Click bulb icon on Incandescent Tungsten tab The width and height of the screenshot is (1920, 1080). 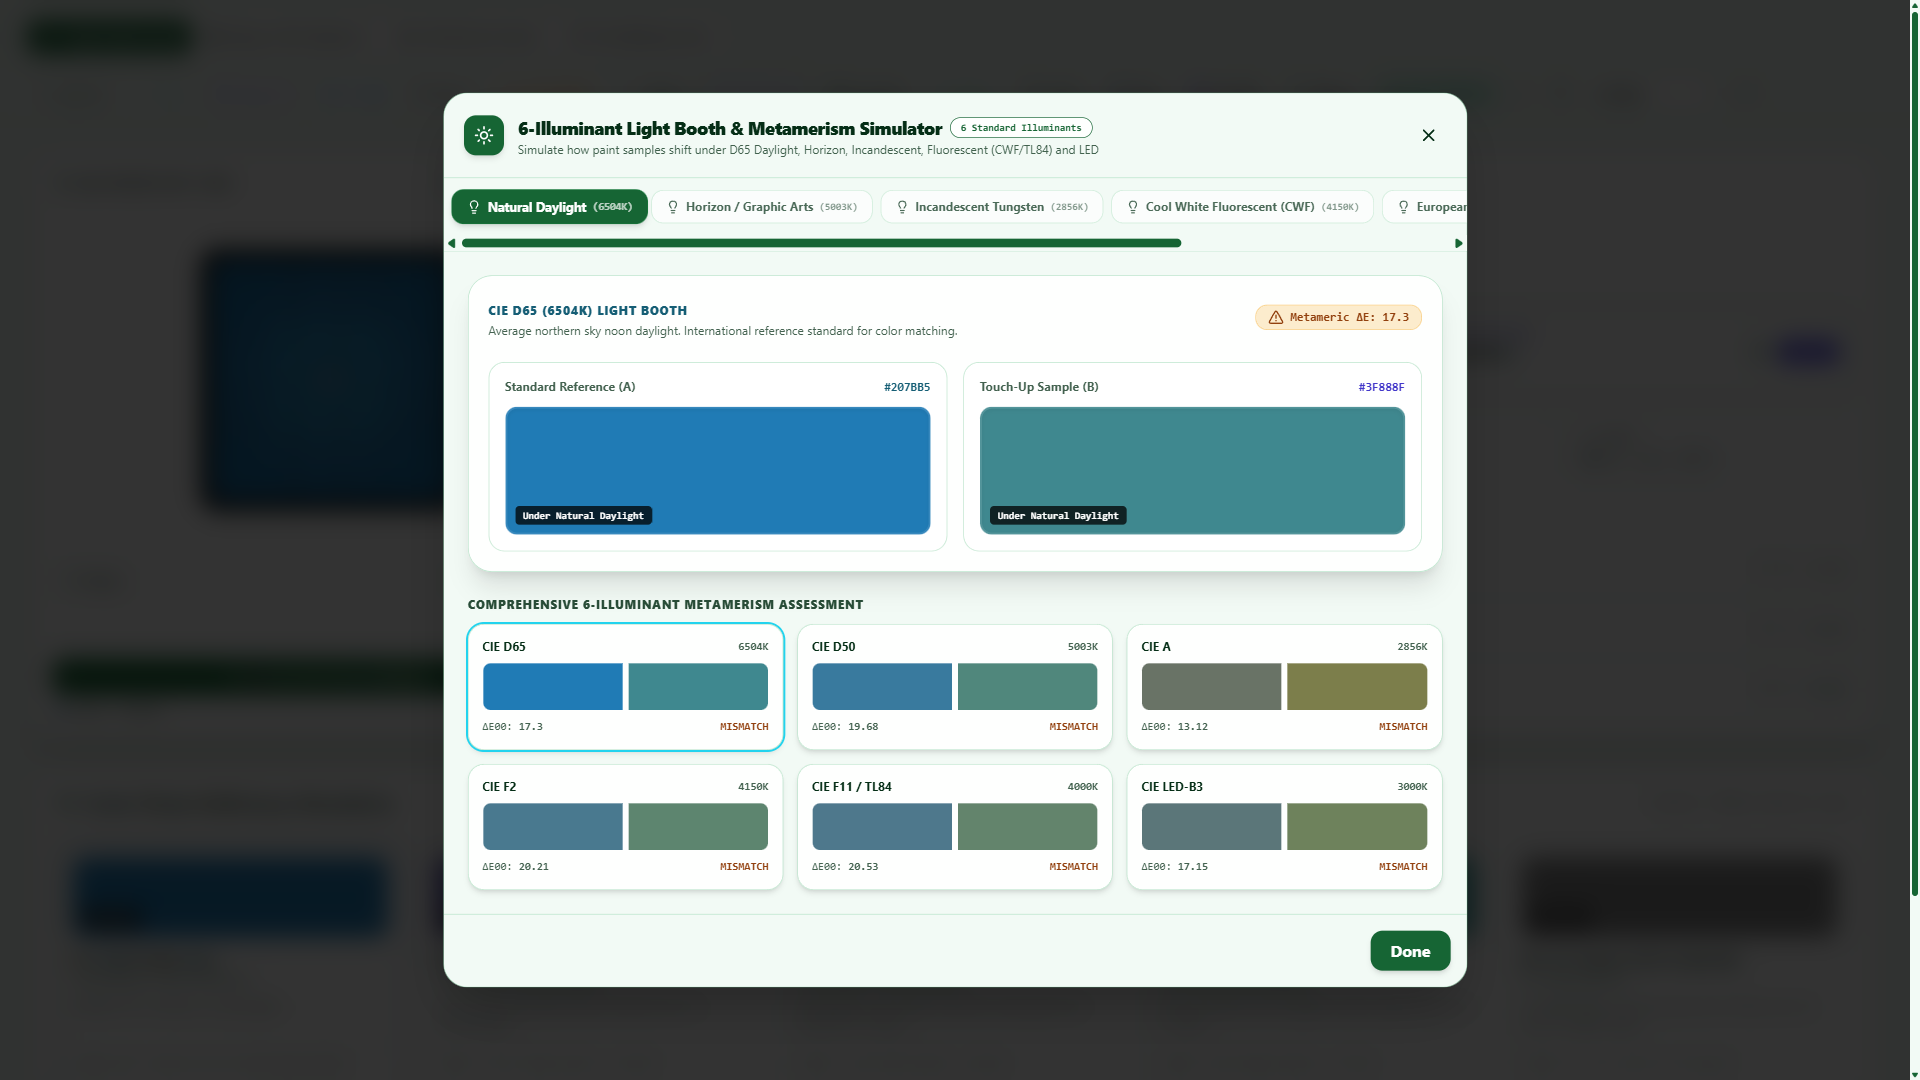point(902,207)
